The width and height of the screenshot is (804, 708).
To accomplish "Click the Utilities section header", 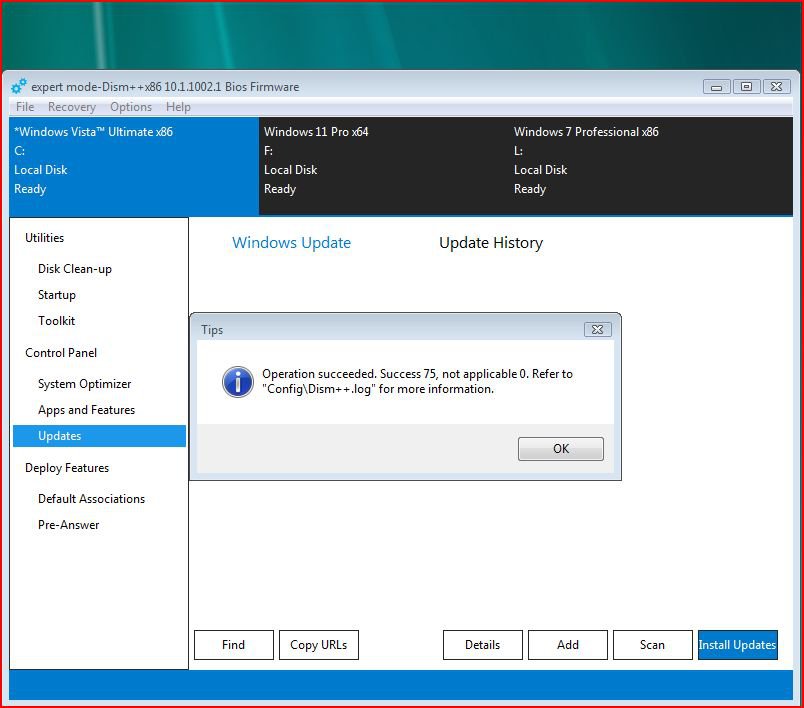I will [45, 238].
